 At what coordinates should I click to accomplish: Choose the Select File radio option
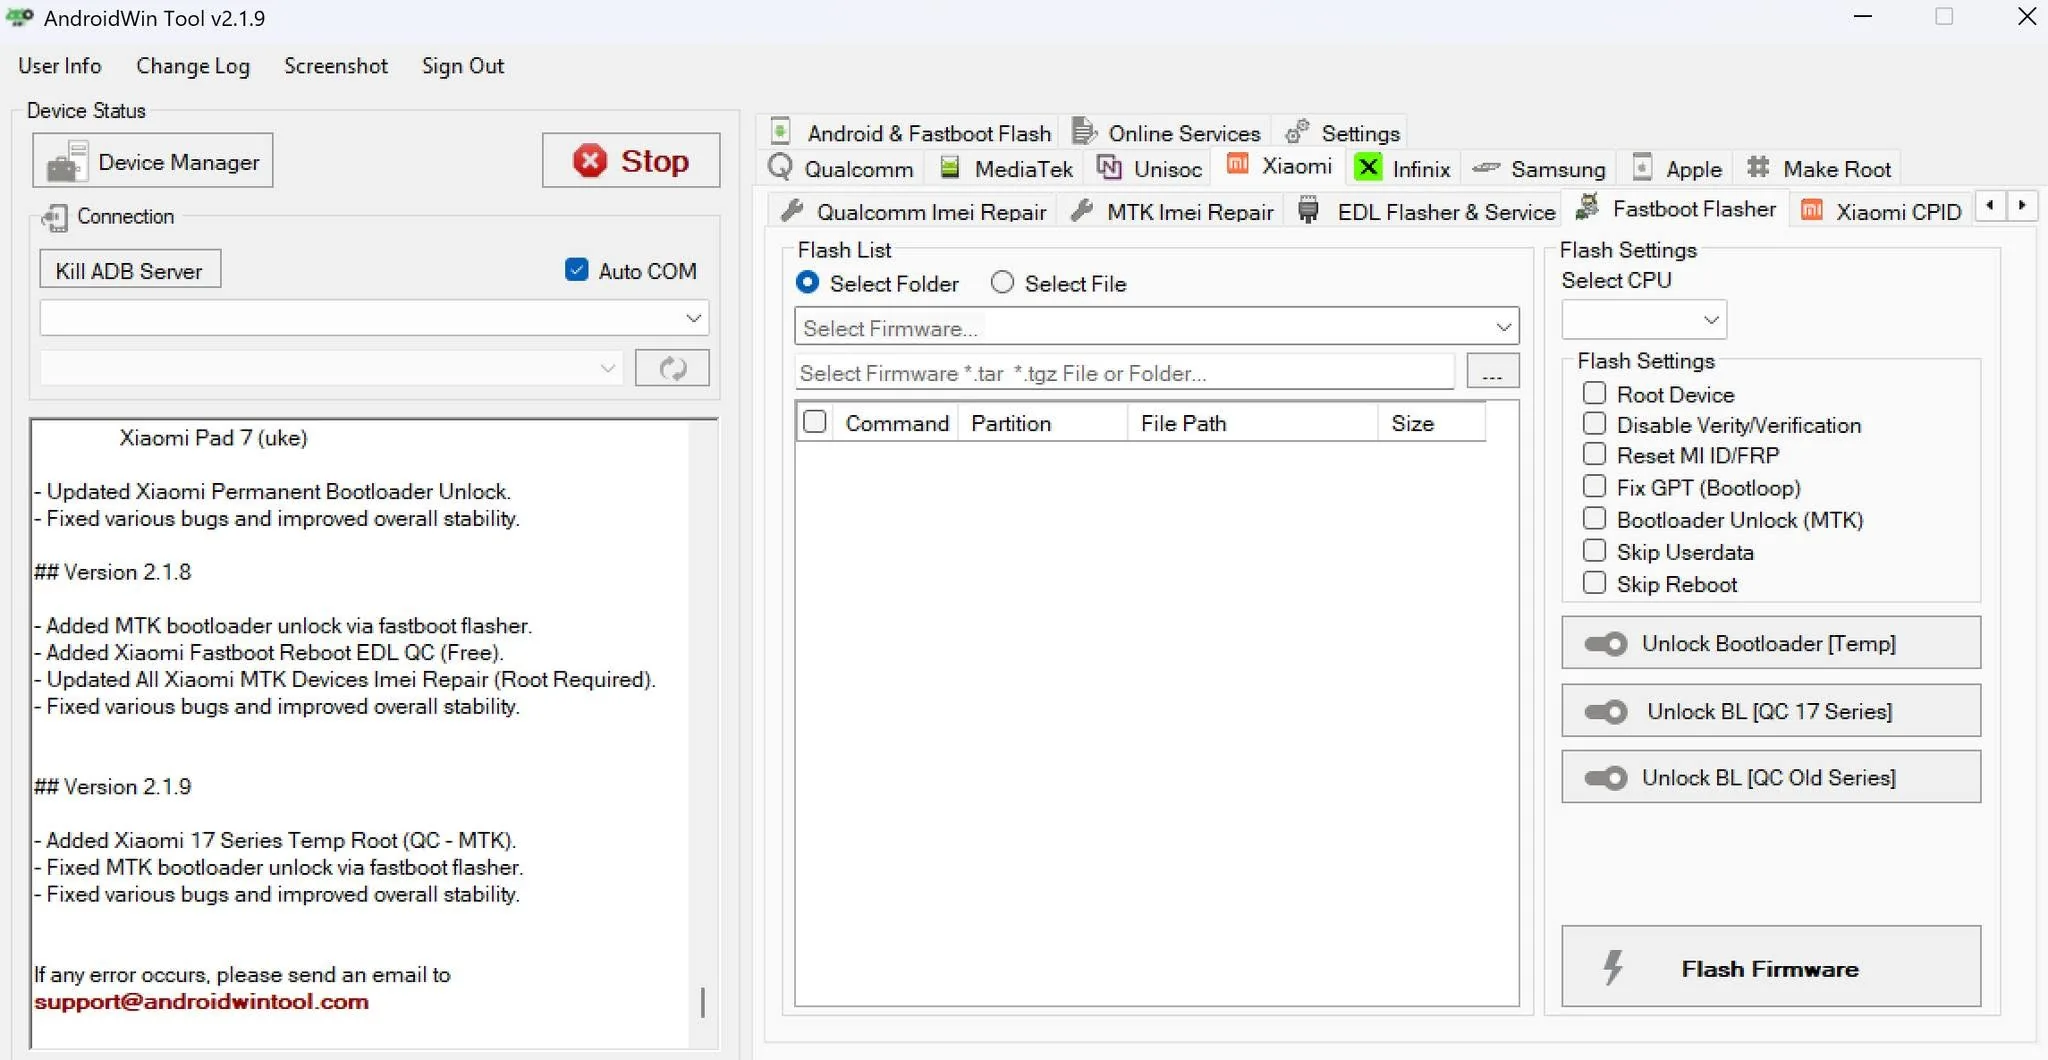pyautogui.click(x=1002, y=283)
